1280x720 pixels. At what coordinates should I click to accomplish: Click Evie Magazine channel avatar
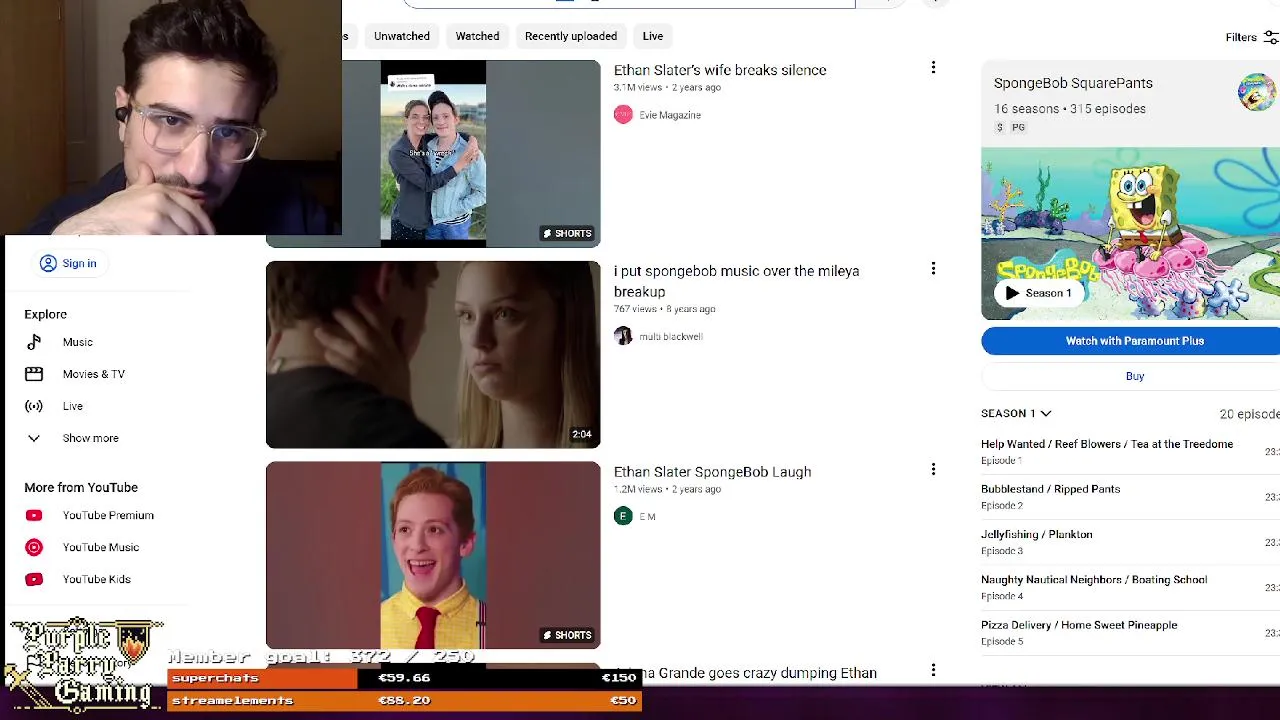tap(623, 115)
